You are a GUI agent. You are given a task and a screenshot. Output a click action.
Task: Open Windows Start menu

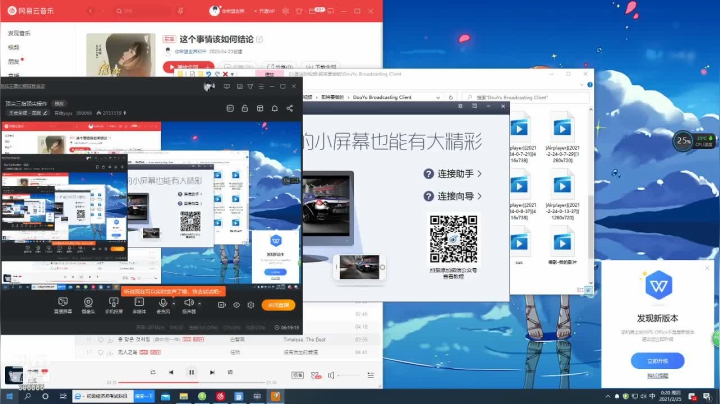(9, 396)
